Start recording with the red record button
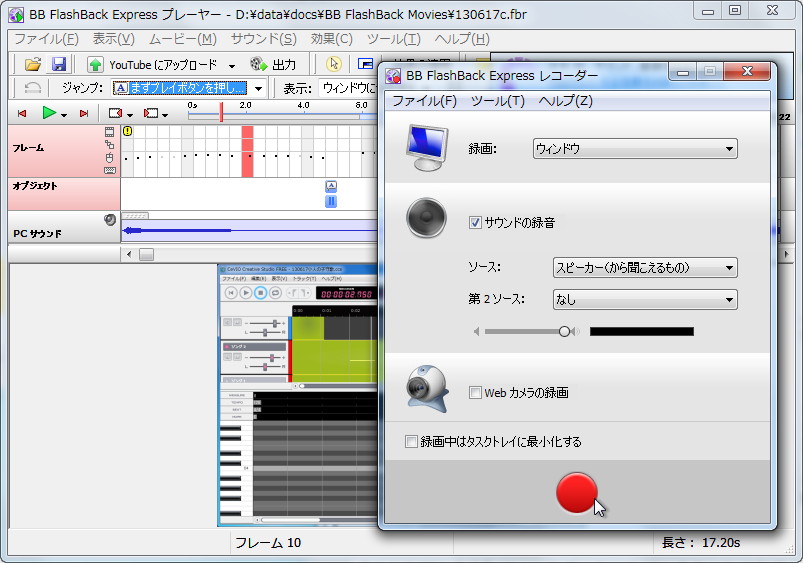Viewport: 803px width, 563px height. coord(577,492)
